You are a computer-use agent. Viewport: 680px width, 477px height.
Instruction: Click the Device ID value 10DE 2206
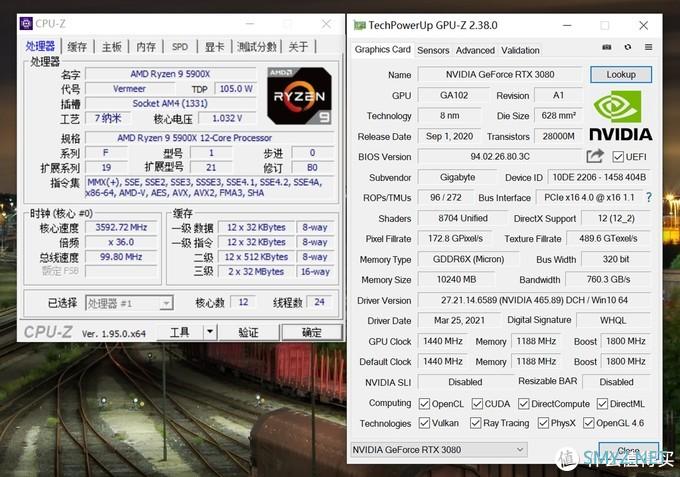(x=599, y=177)
